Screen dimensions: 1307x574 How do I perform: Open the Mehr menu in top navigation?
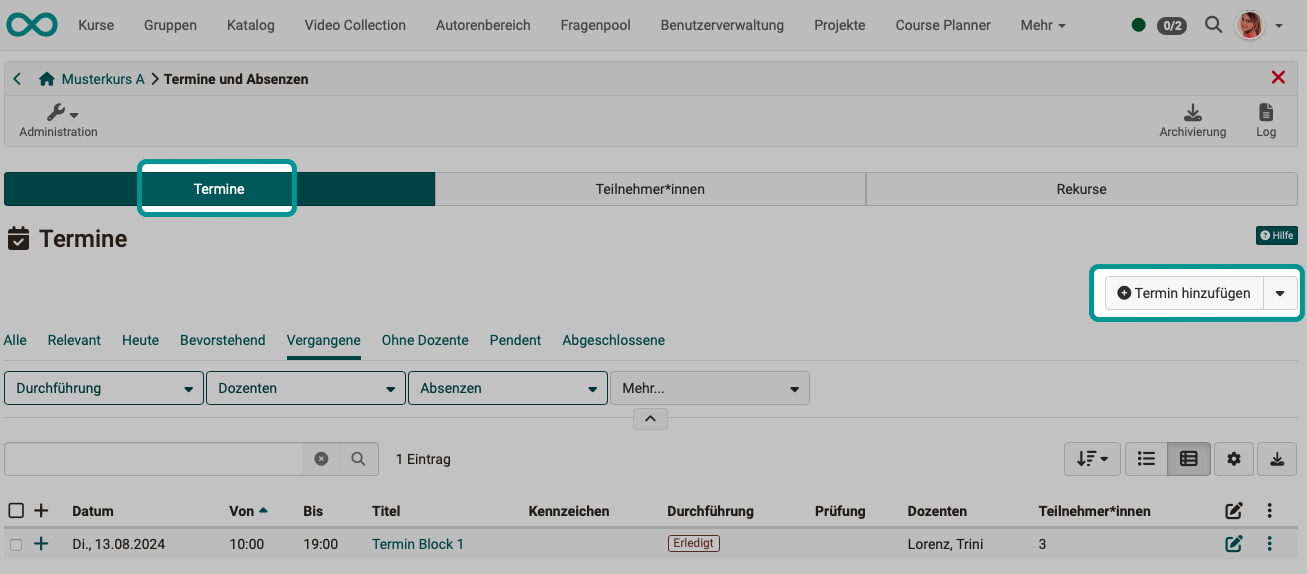click(x=1043, y=25)
